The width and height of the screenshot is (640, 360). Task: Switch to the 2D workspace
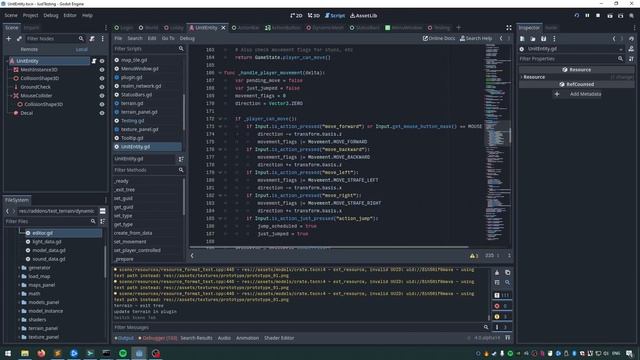296,16
